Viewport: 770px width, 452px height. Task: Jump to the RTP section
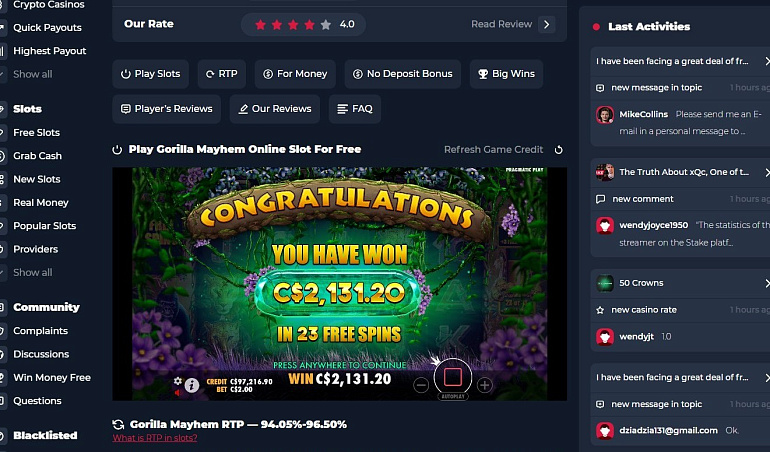pos(221,74)
